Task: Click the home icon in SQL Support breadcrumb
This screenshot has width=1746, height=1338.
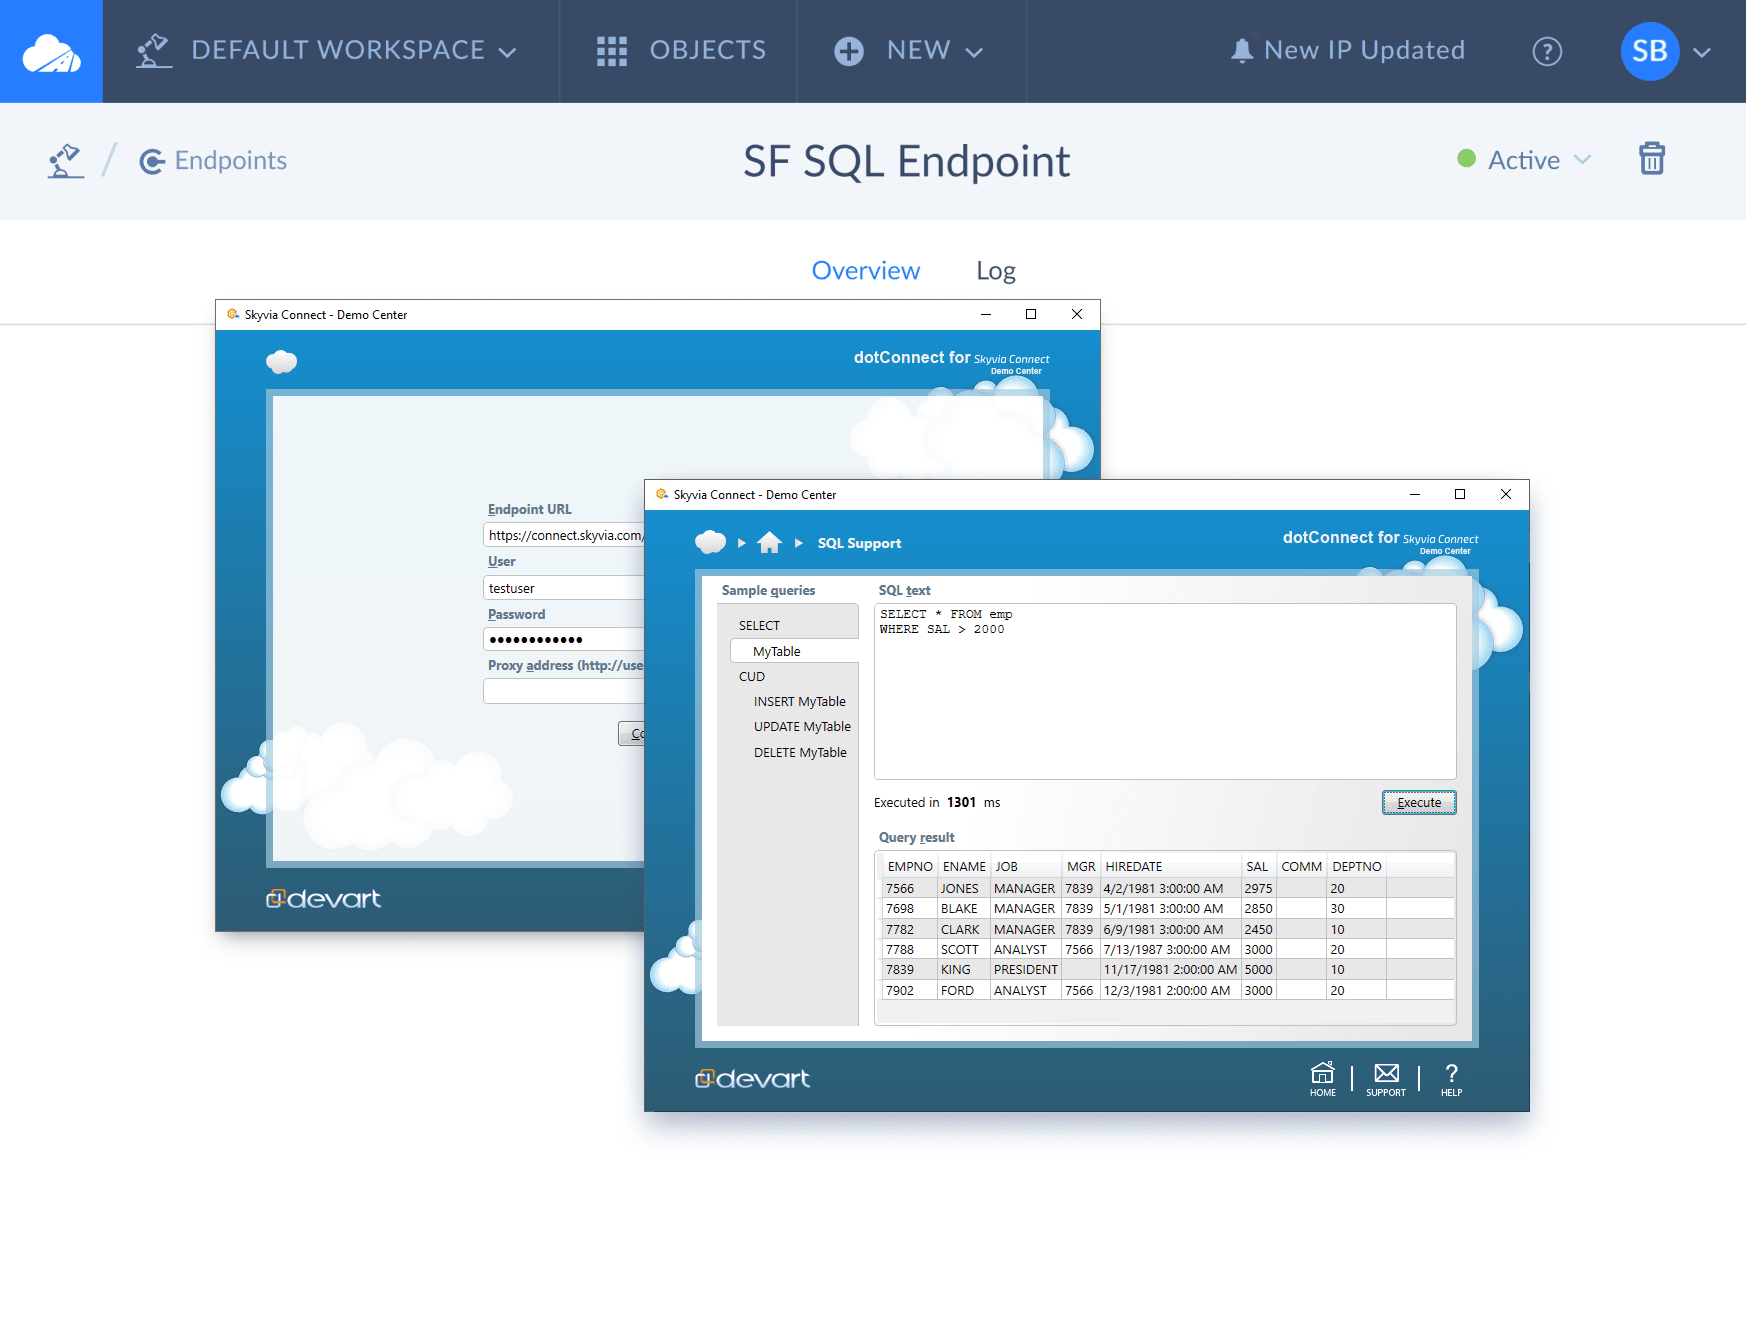Action: (x=769, y=543)
